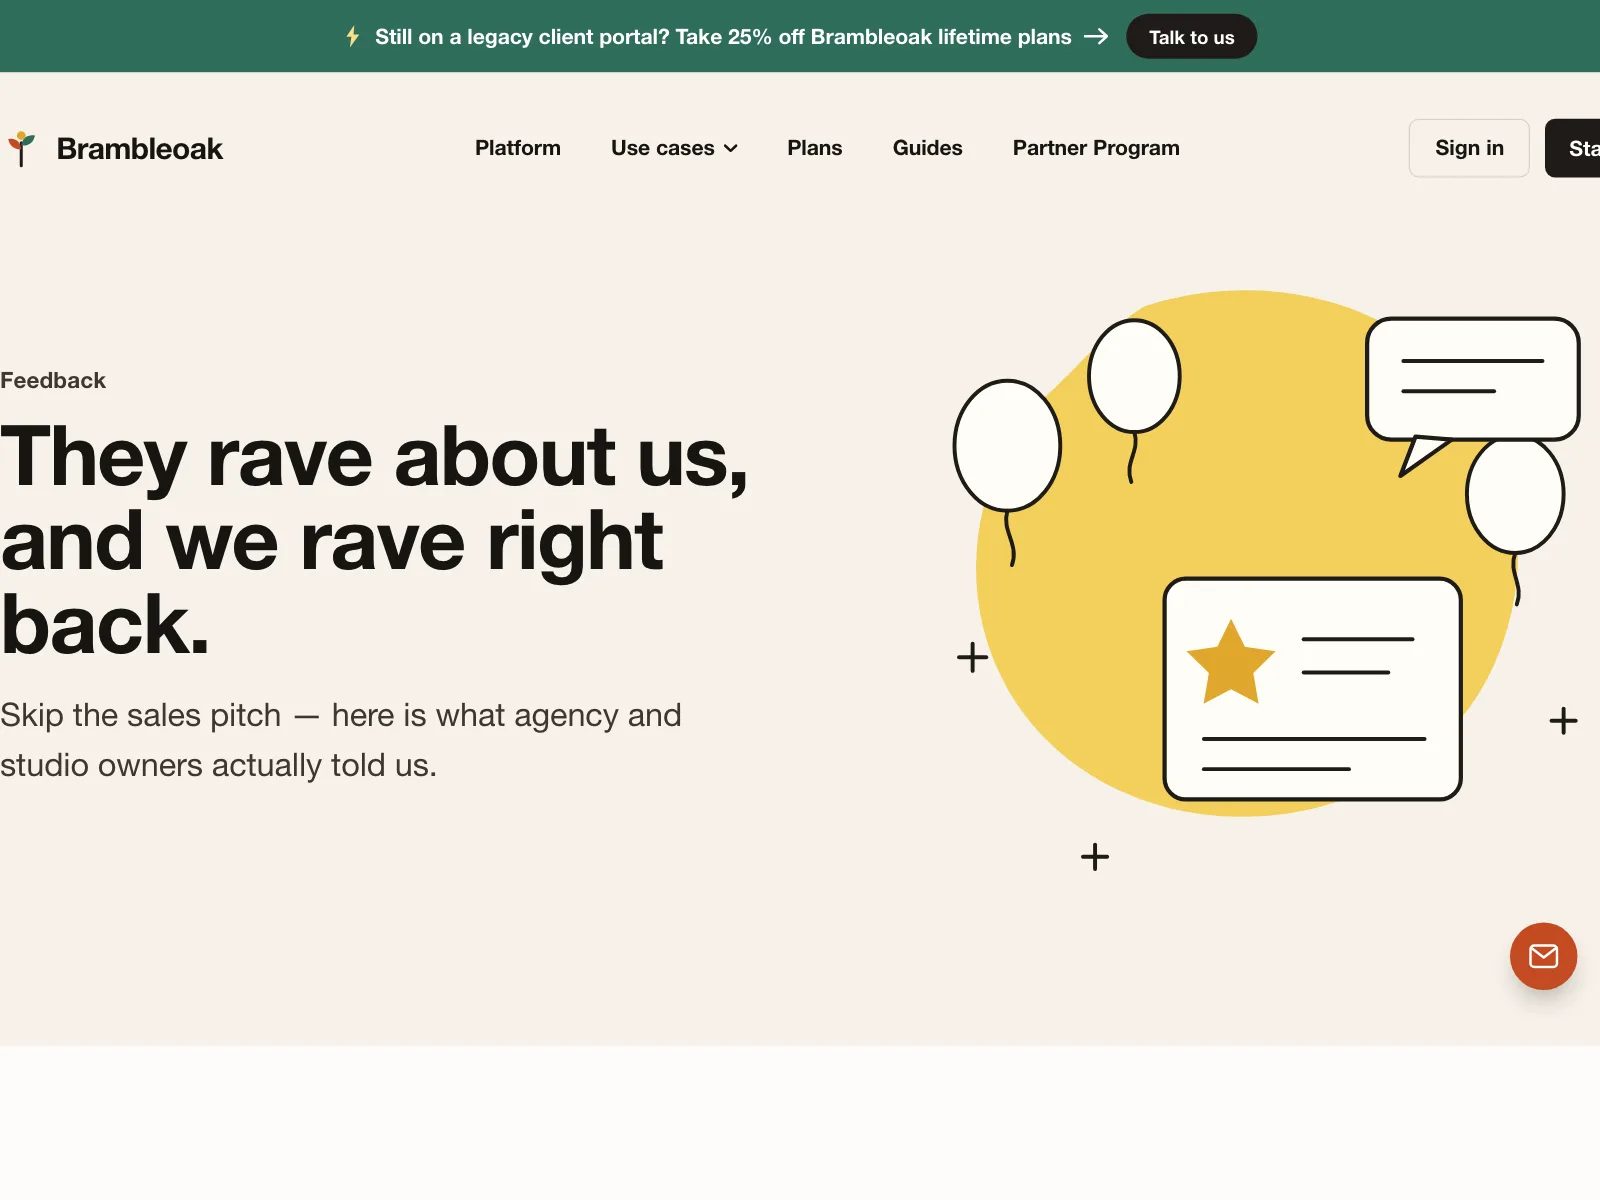The height and width of the screenshot is (1200, 1600).
Task: Click the arrow after the lifetime plans offer
Action: (x=1096, y=37)
